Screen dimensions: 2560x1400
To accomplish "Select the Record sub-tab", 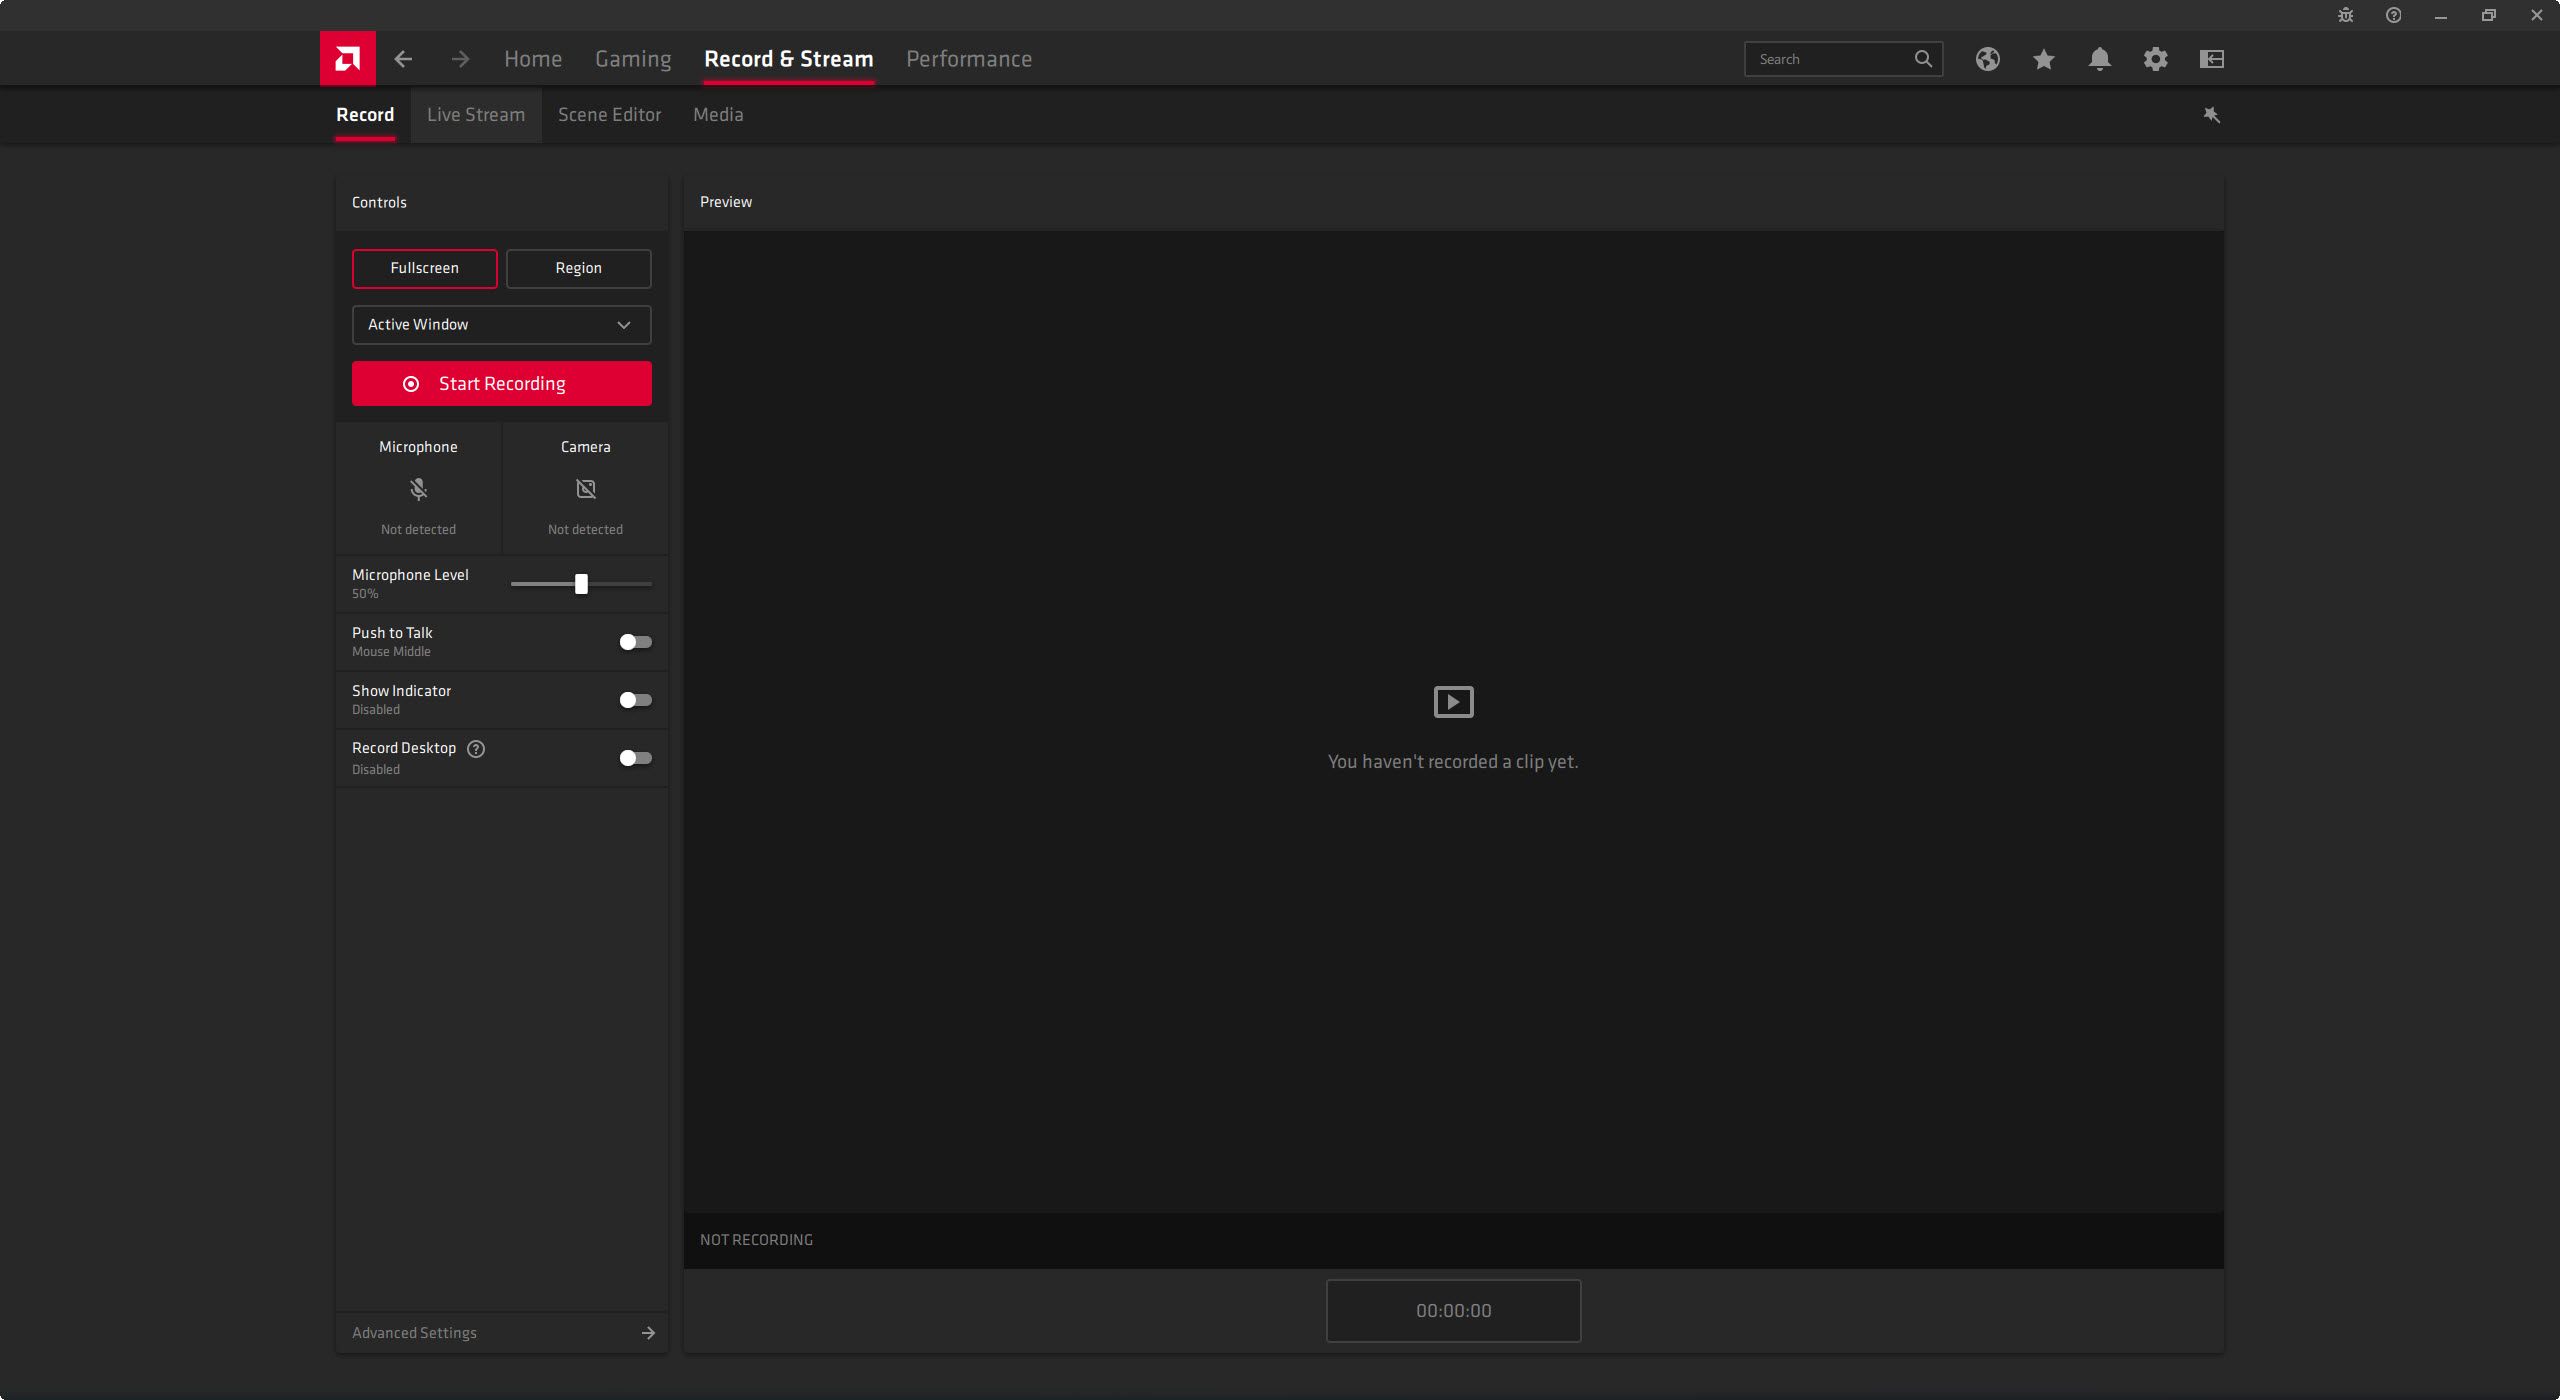I will coord(365,115).
